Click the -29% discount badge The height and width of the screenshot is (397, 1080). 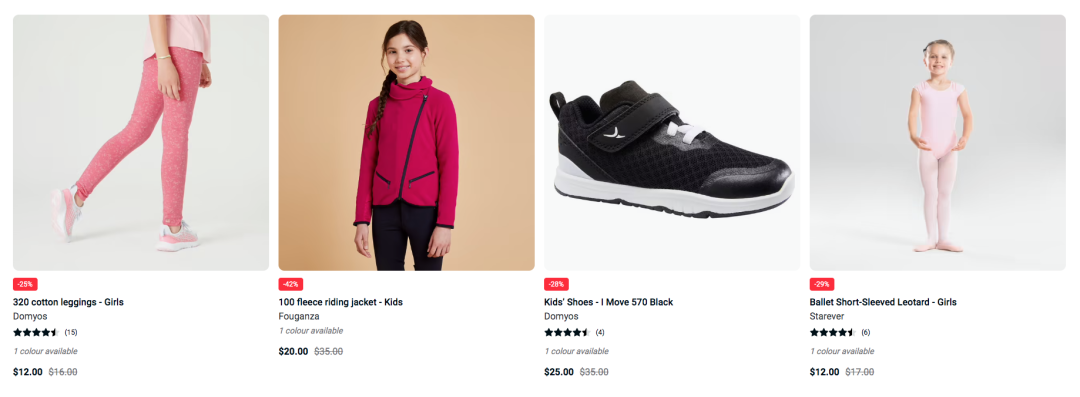point(822,284)
